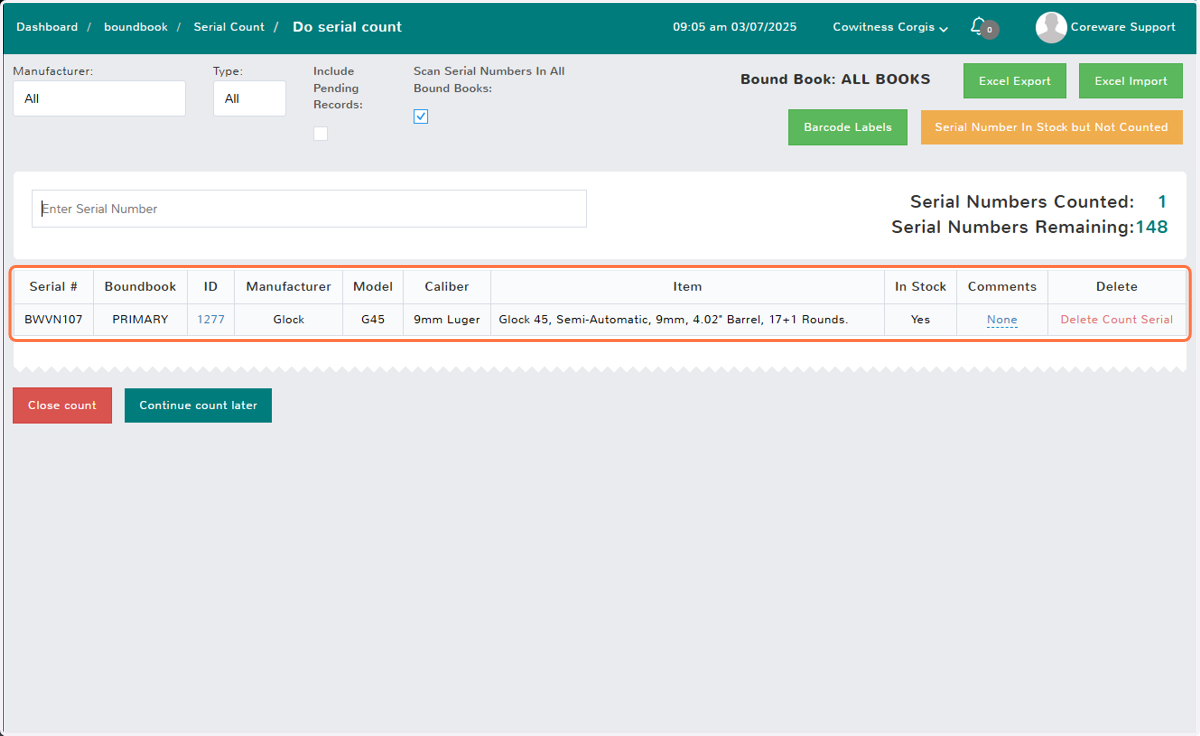1200x736 pixels.
Task: Focus the Enter Serial Number field
Action: point(309,209)
